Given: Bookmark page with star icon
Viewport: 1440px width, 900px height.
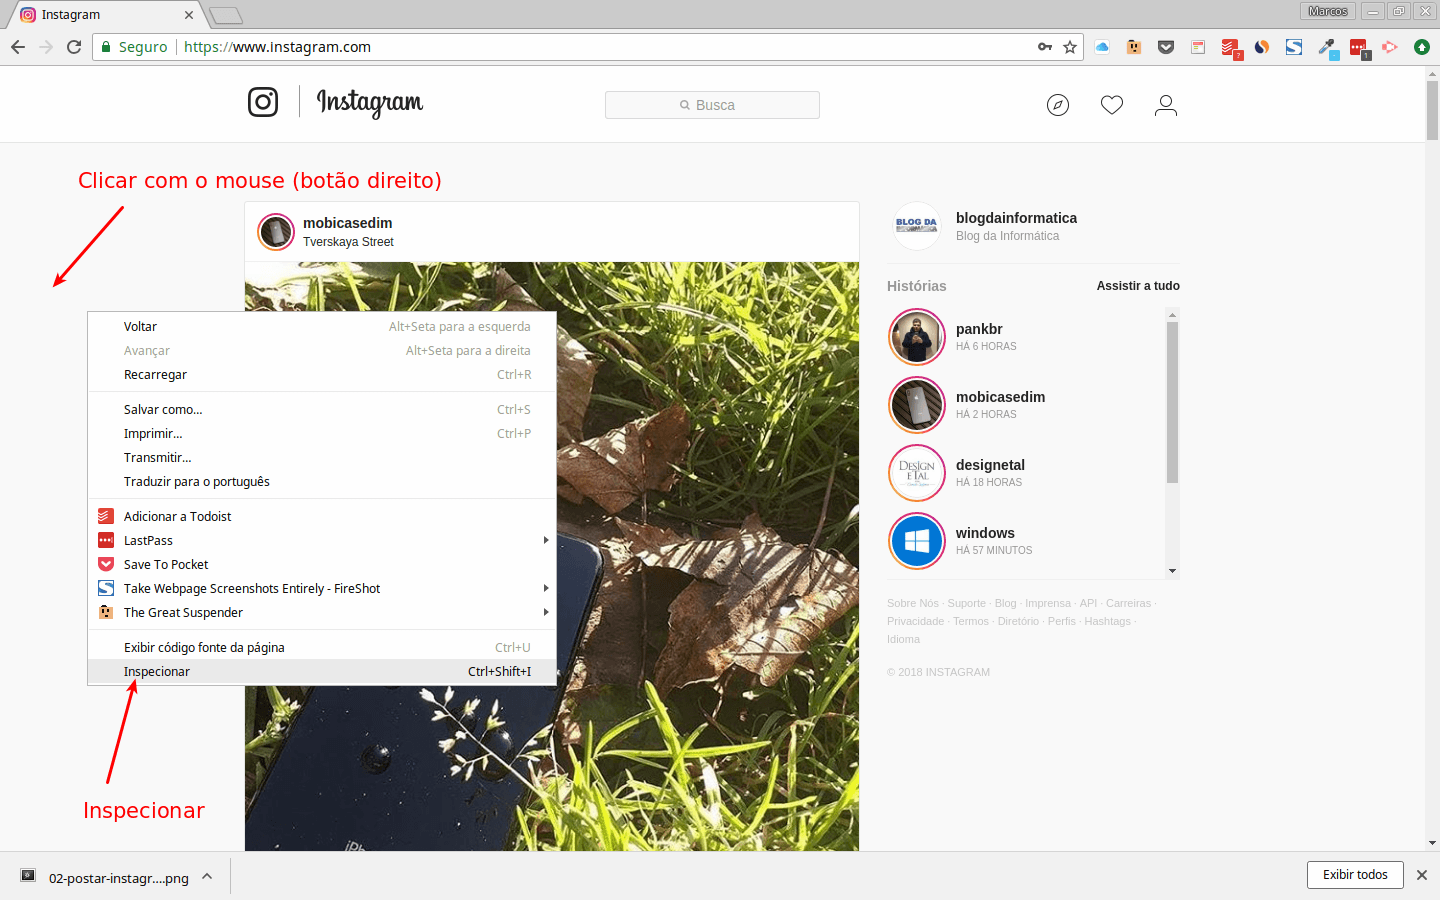Looking at the screenshot, I should point(1070,47).
